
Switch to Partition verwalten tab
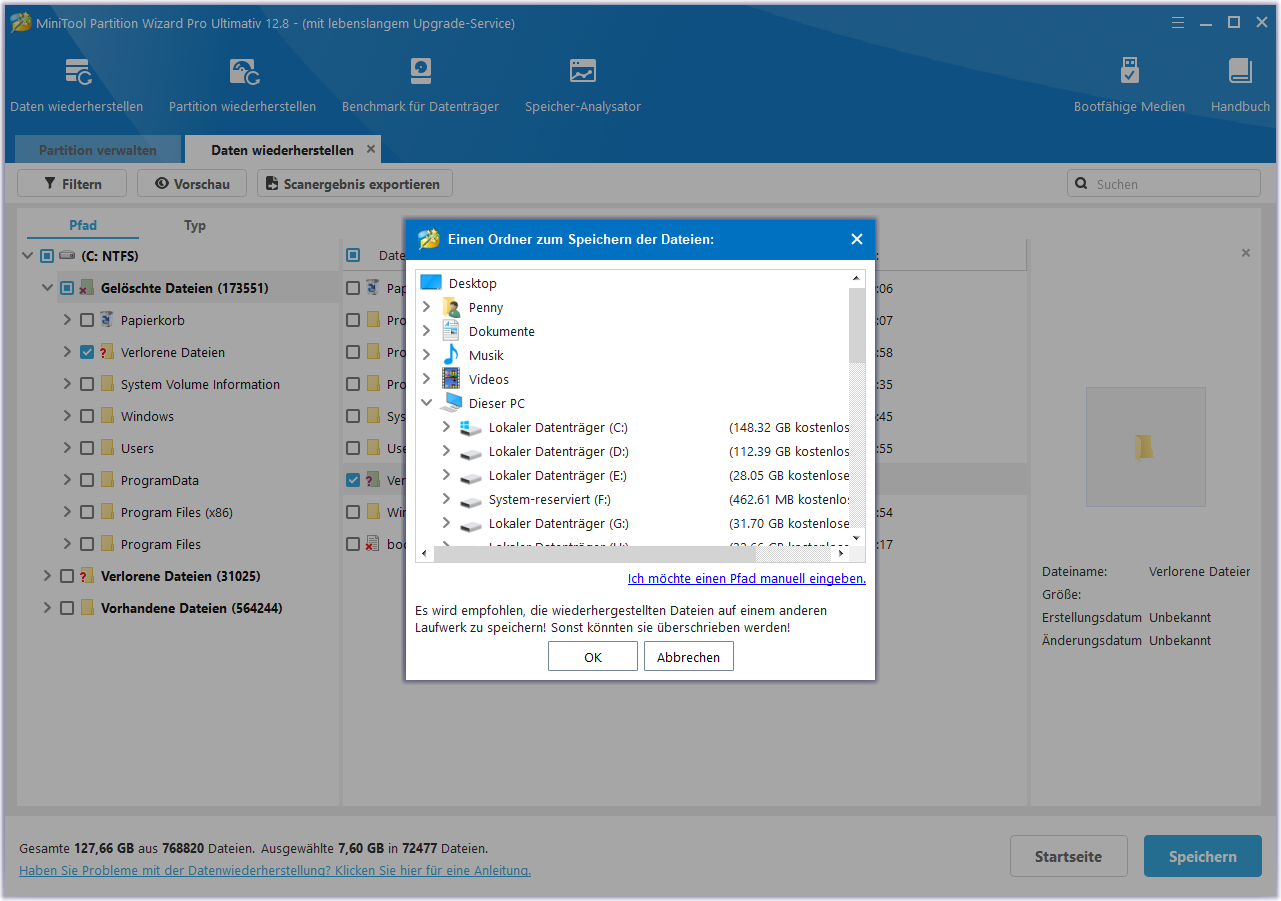(98, 150)
